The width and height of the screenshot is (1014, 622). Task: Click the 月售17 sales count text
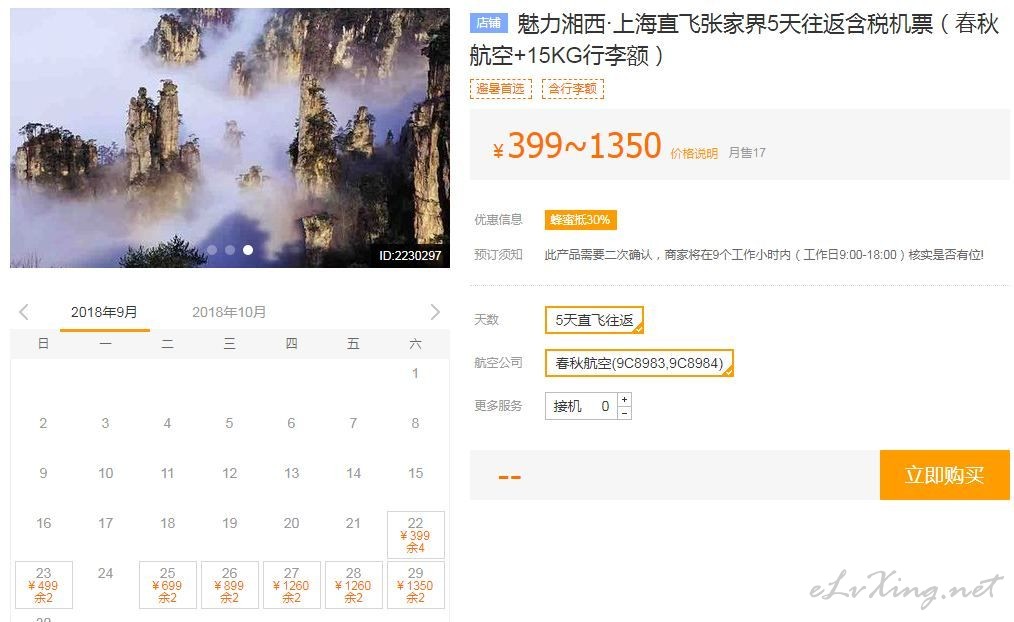point(747,153)
